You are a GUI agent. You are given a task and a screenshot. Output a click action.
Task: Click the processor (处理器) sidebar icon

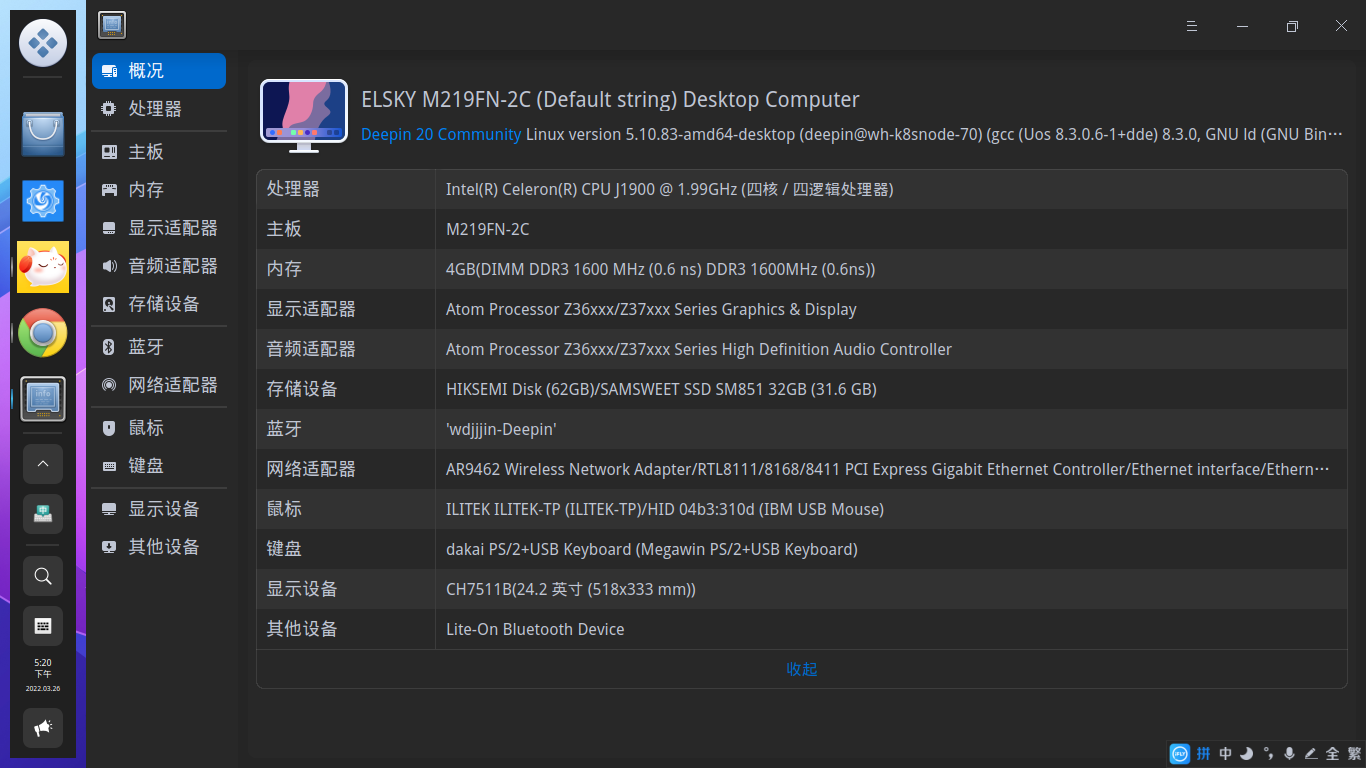tap(109, 109)
